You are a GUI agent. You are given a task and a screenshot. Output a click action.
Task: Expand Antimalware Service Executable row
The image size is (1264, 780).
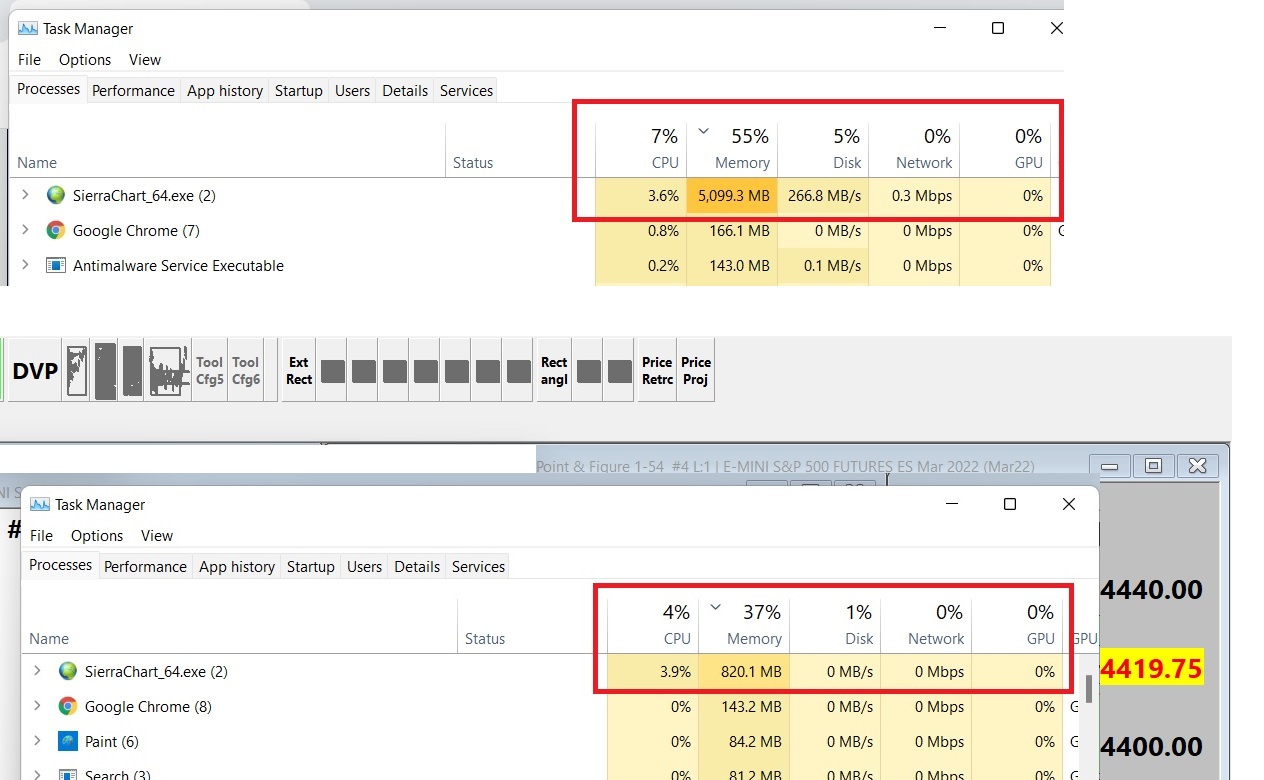pyautogui.click(x=25, y=266)
